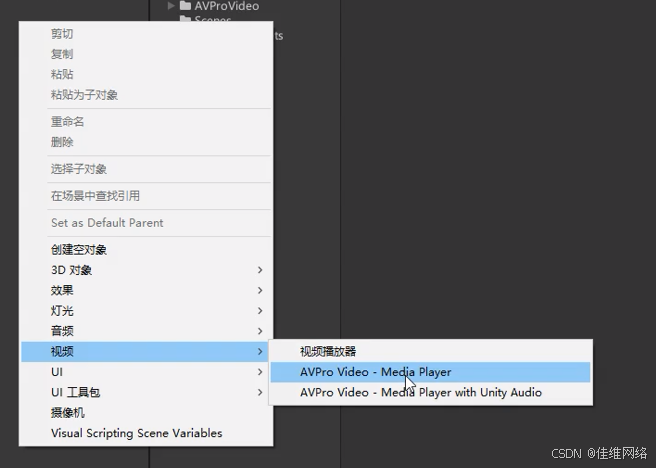Click the 重命名 menu entry
The image size is (656, 468).
coord(146,122)
